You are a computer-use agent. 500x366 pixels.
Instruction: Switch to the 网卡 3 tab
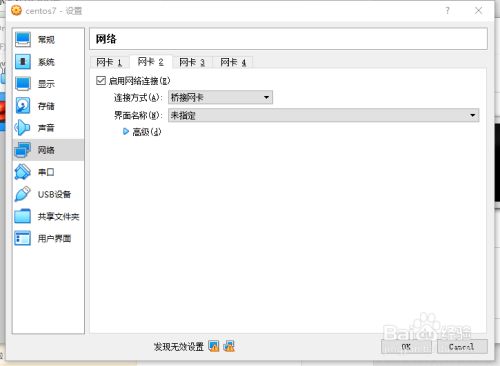point(192,62)
